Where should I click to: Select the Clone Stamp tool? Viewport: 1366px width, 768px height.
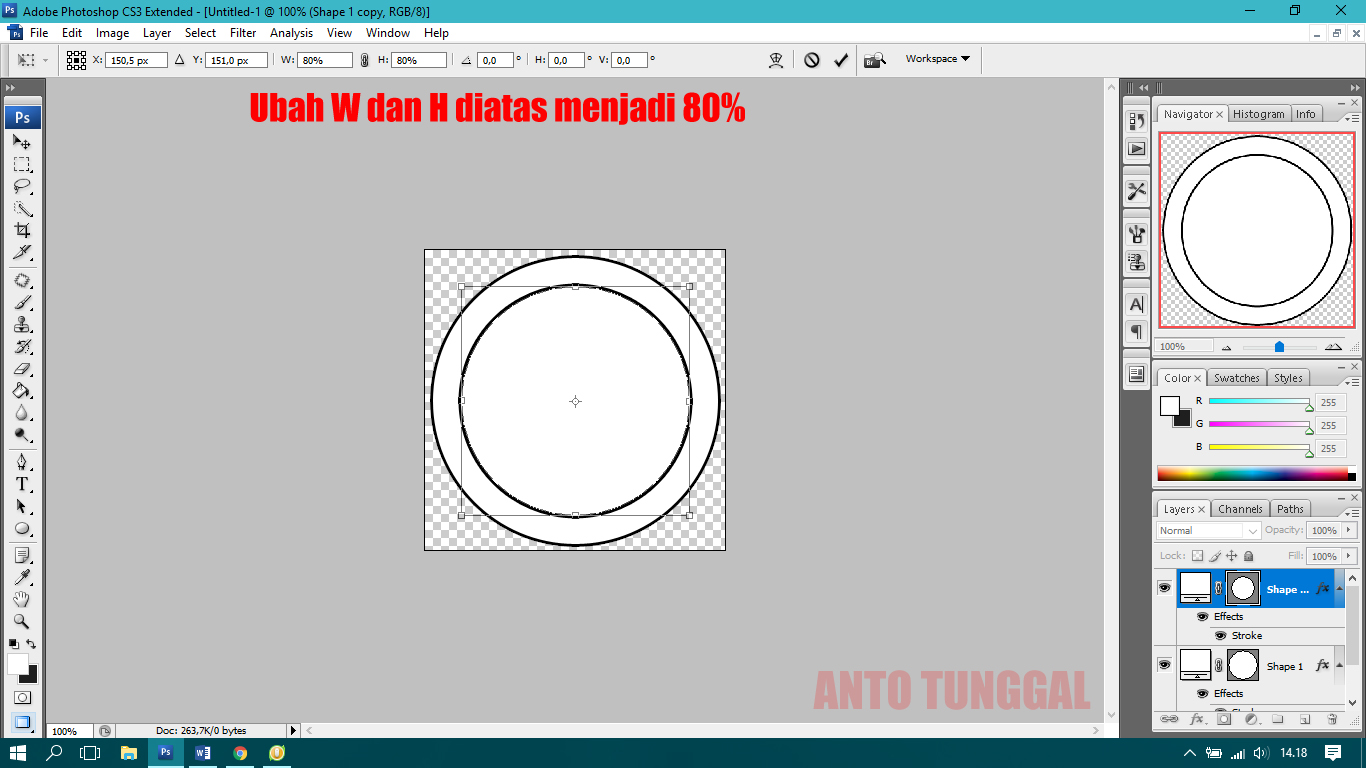(22, 325)
